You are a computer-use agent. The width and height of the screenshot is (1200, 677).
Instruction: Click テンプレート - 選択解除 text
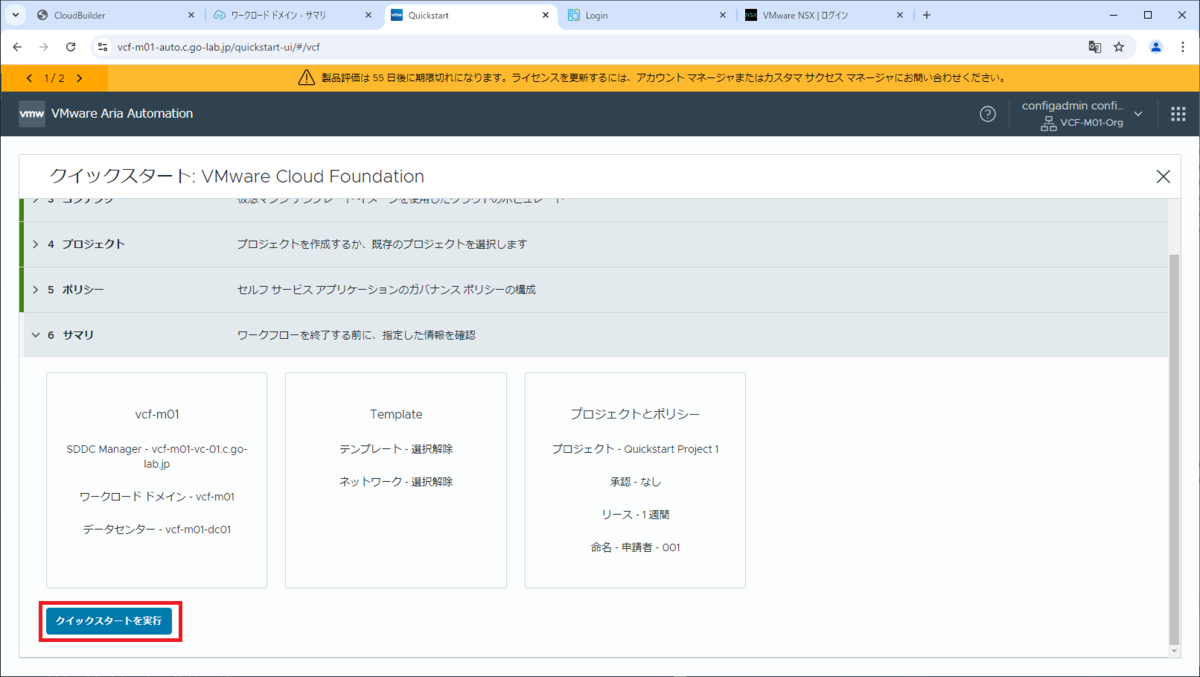396,449
